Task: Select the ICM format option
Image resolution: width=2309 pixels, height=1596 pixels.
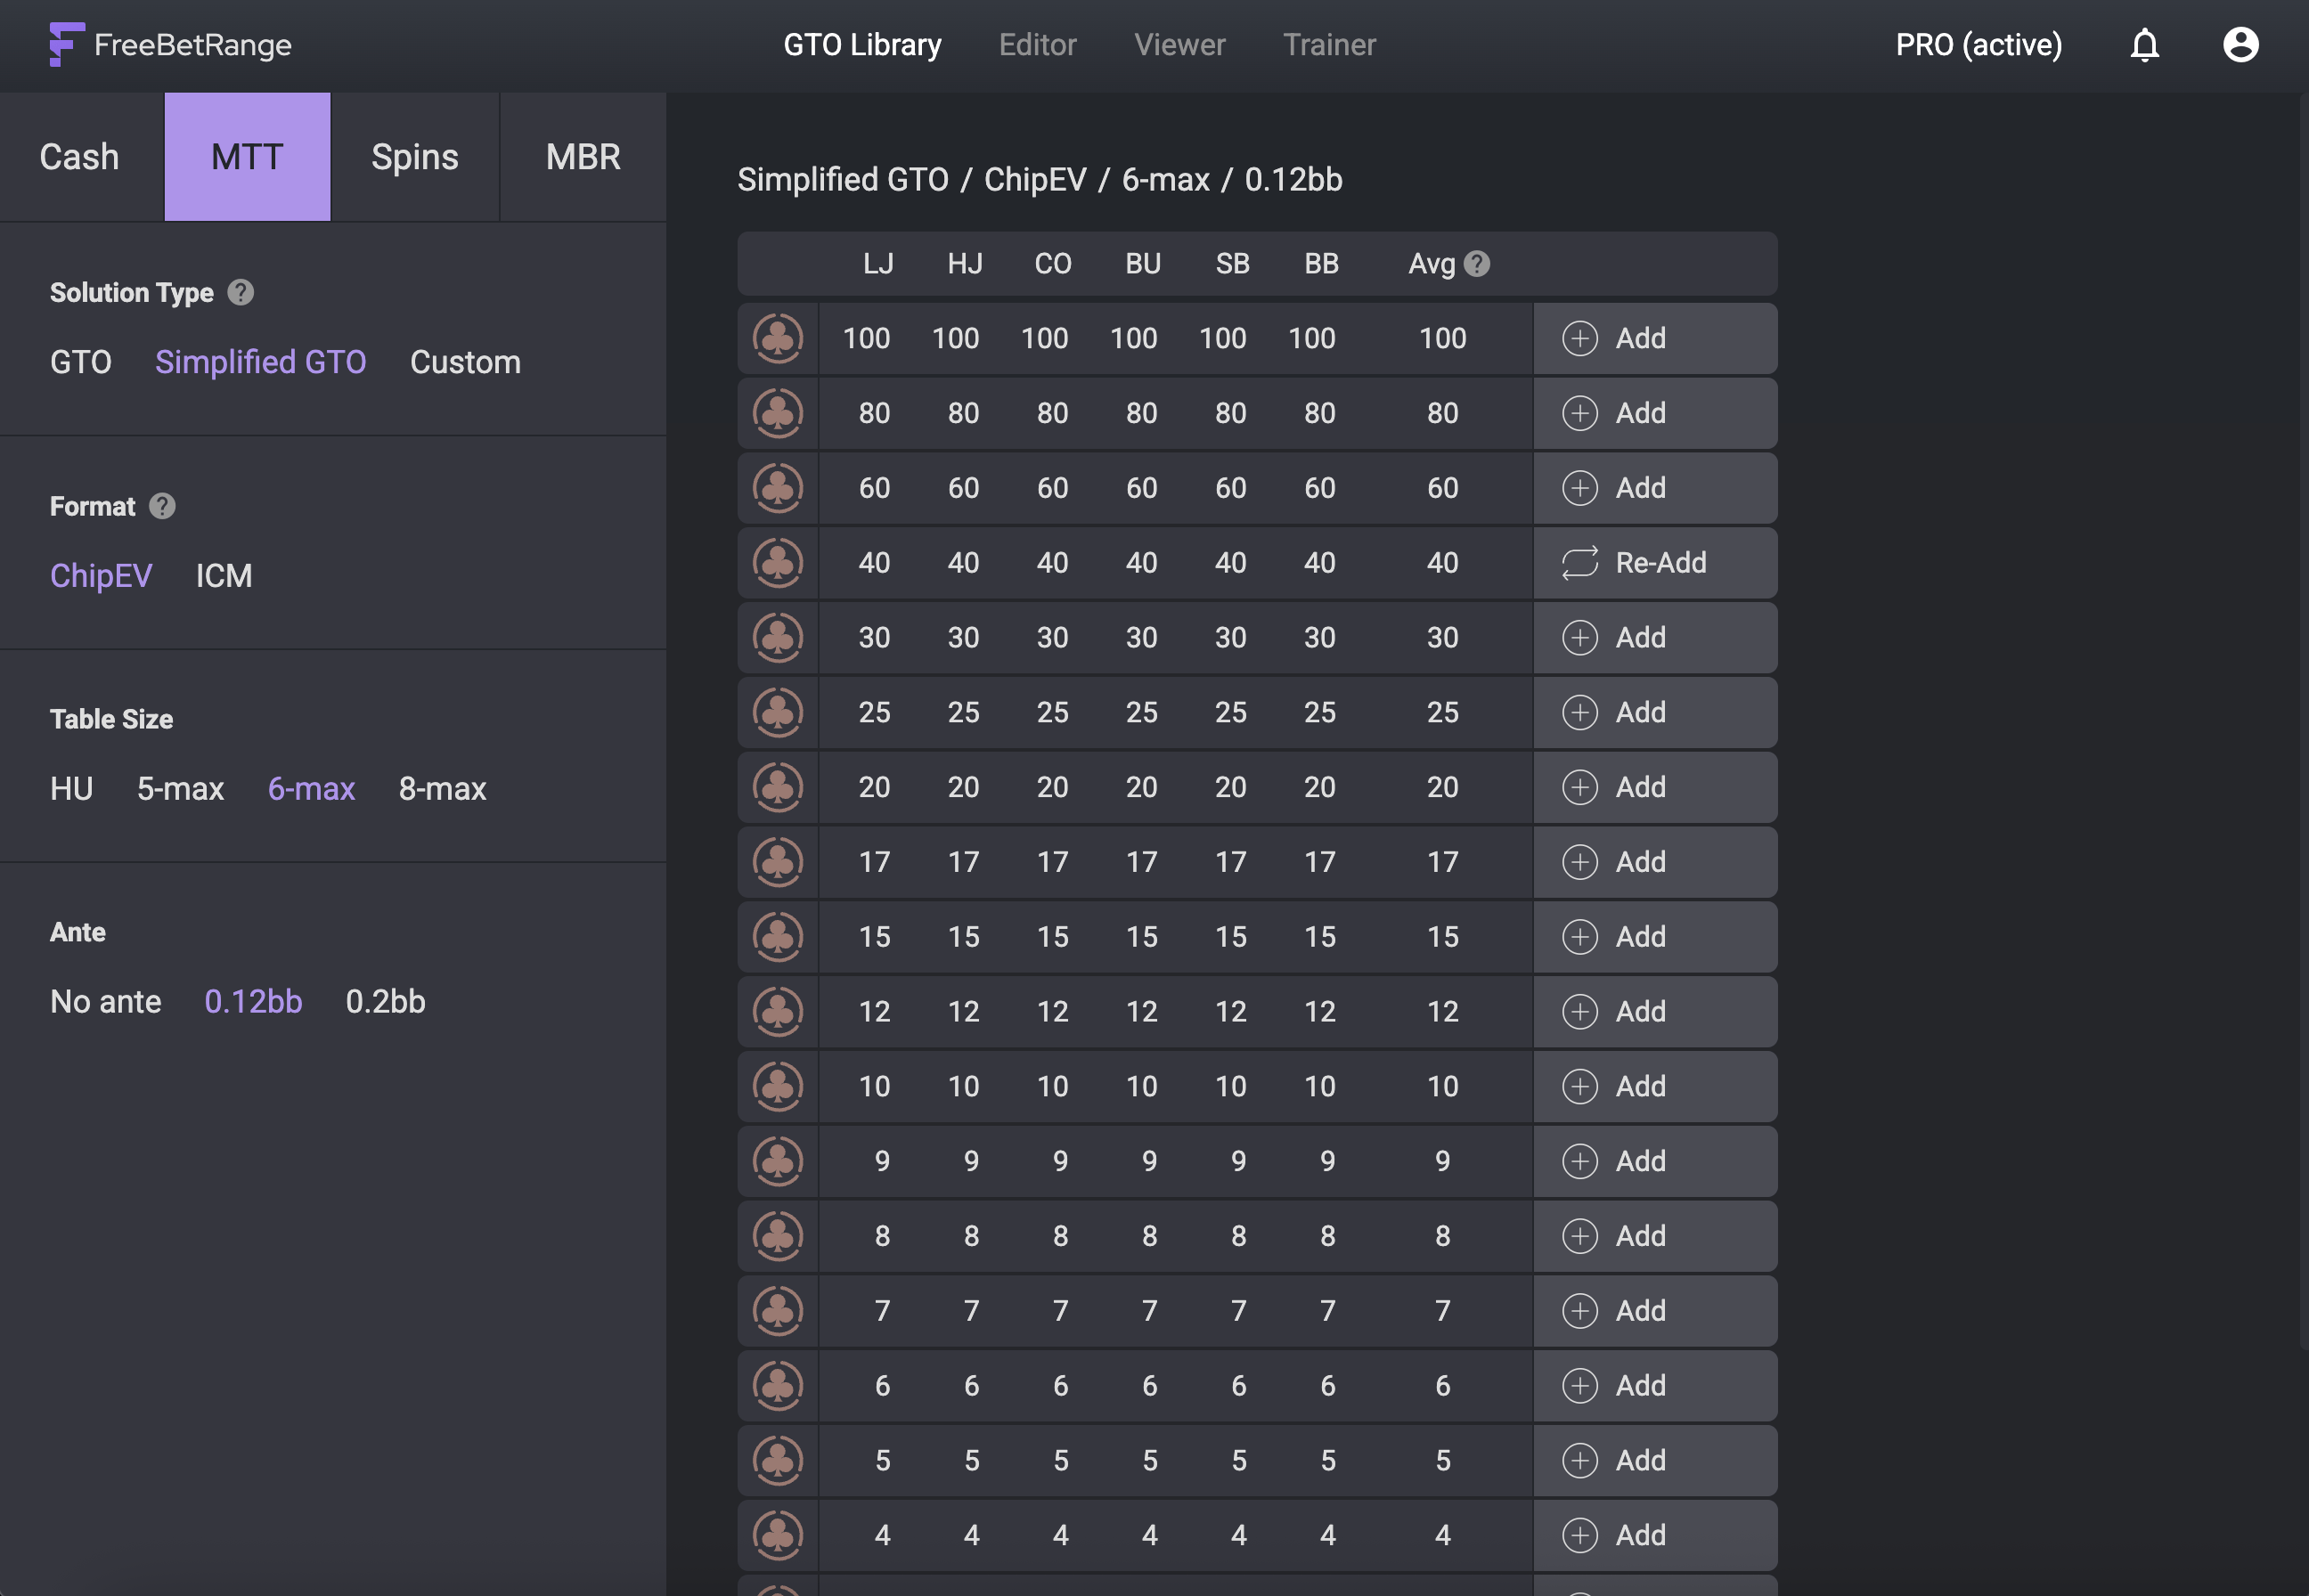Action: [223, 576]
